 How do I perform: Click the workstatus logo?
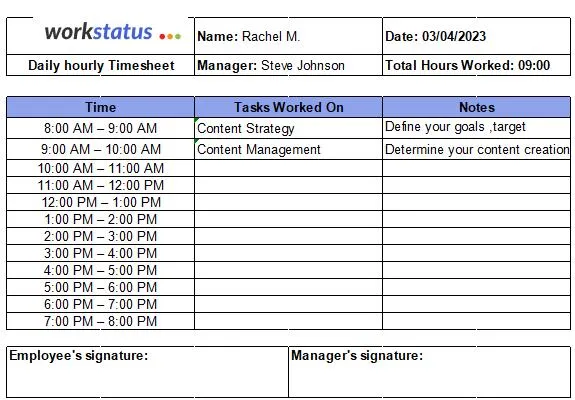click(x=113, y=32)
